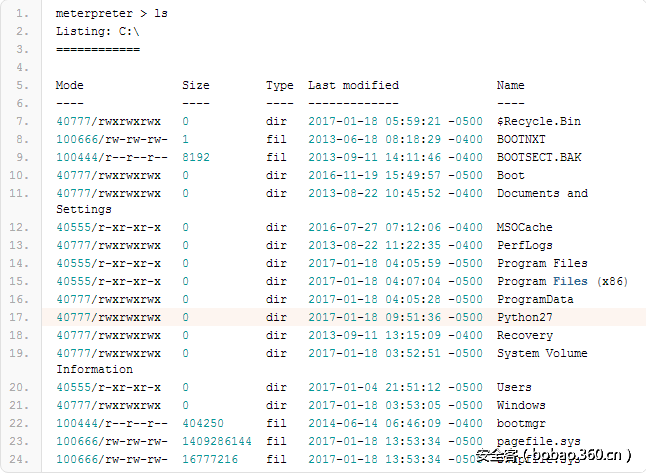
Task: Click the BOOTNXT size value '1'
Action: 185,139
